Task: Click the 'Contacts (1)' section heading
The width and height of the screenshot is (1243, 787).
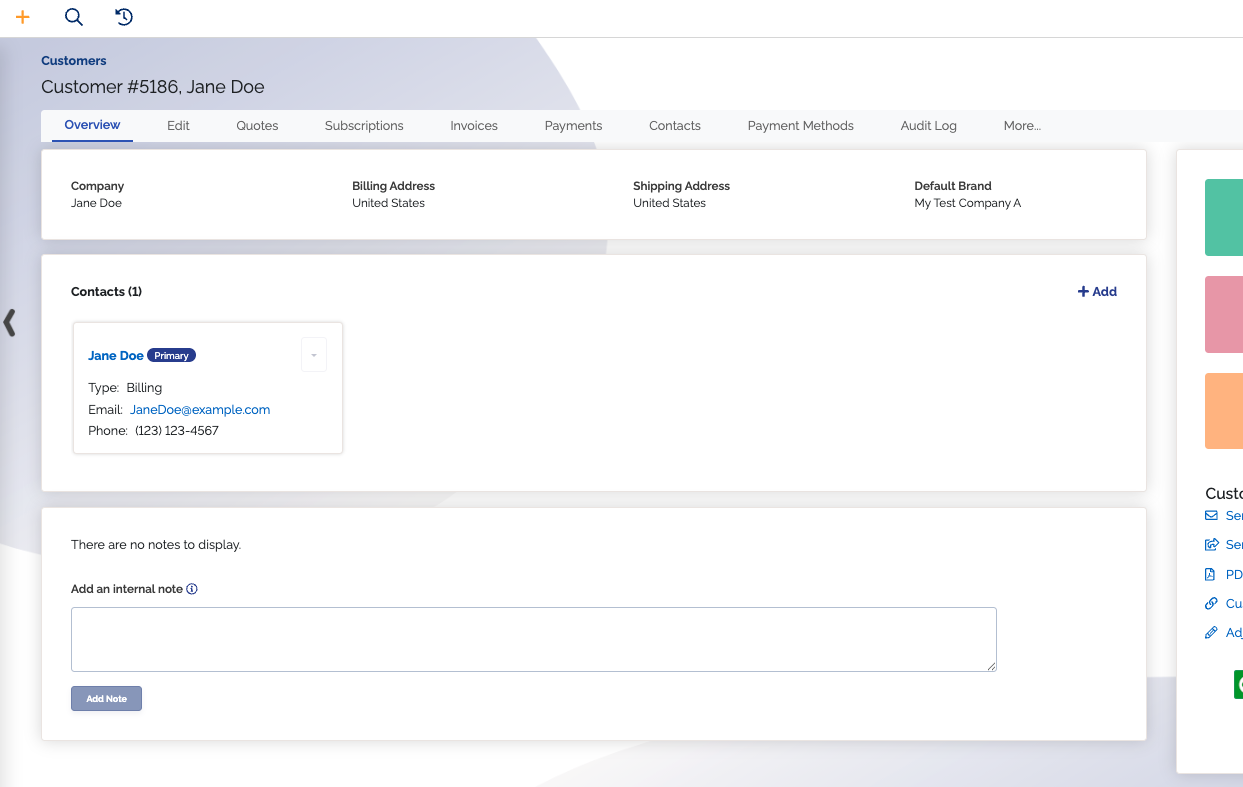Action: 106,292
